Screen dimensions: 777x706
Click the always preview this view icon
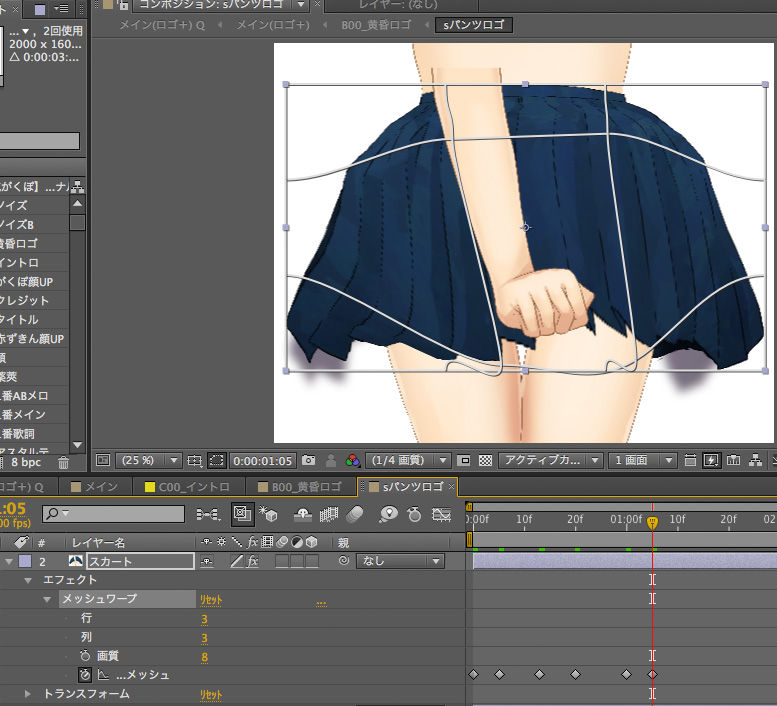(x=103, y=460)
